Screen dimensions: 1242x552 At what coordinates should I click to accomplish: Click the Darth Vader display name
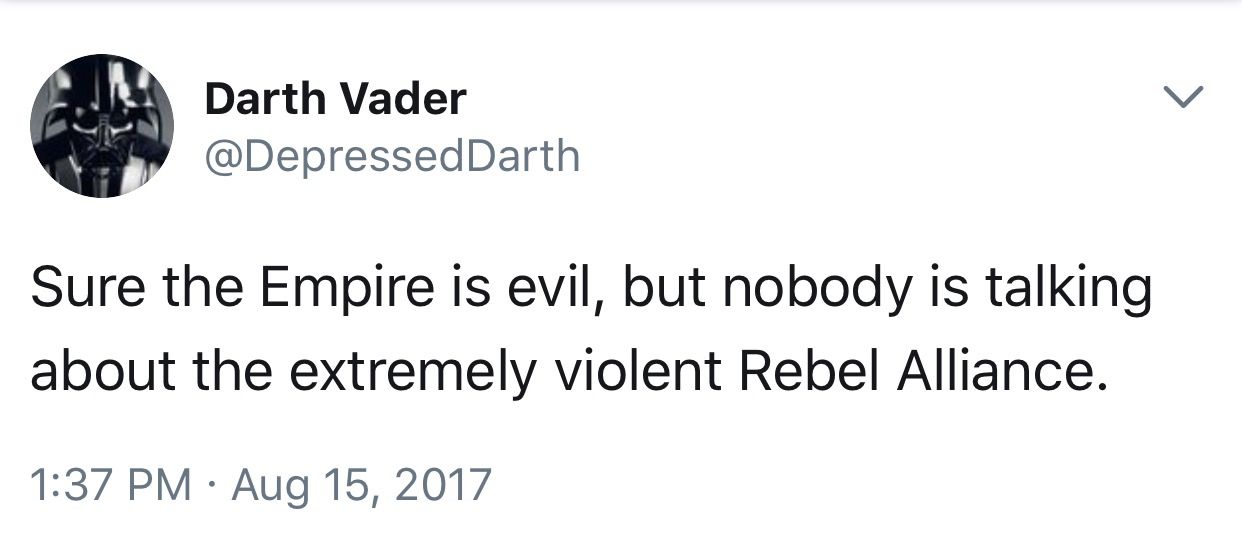coord(335,98)
